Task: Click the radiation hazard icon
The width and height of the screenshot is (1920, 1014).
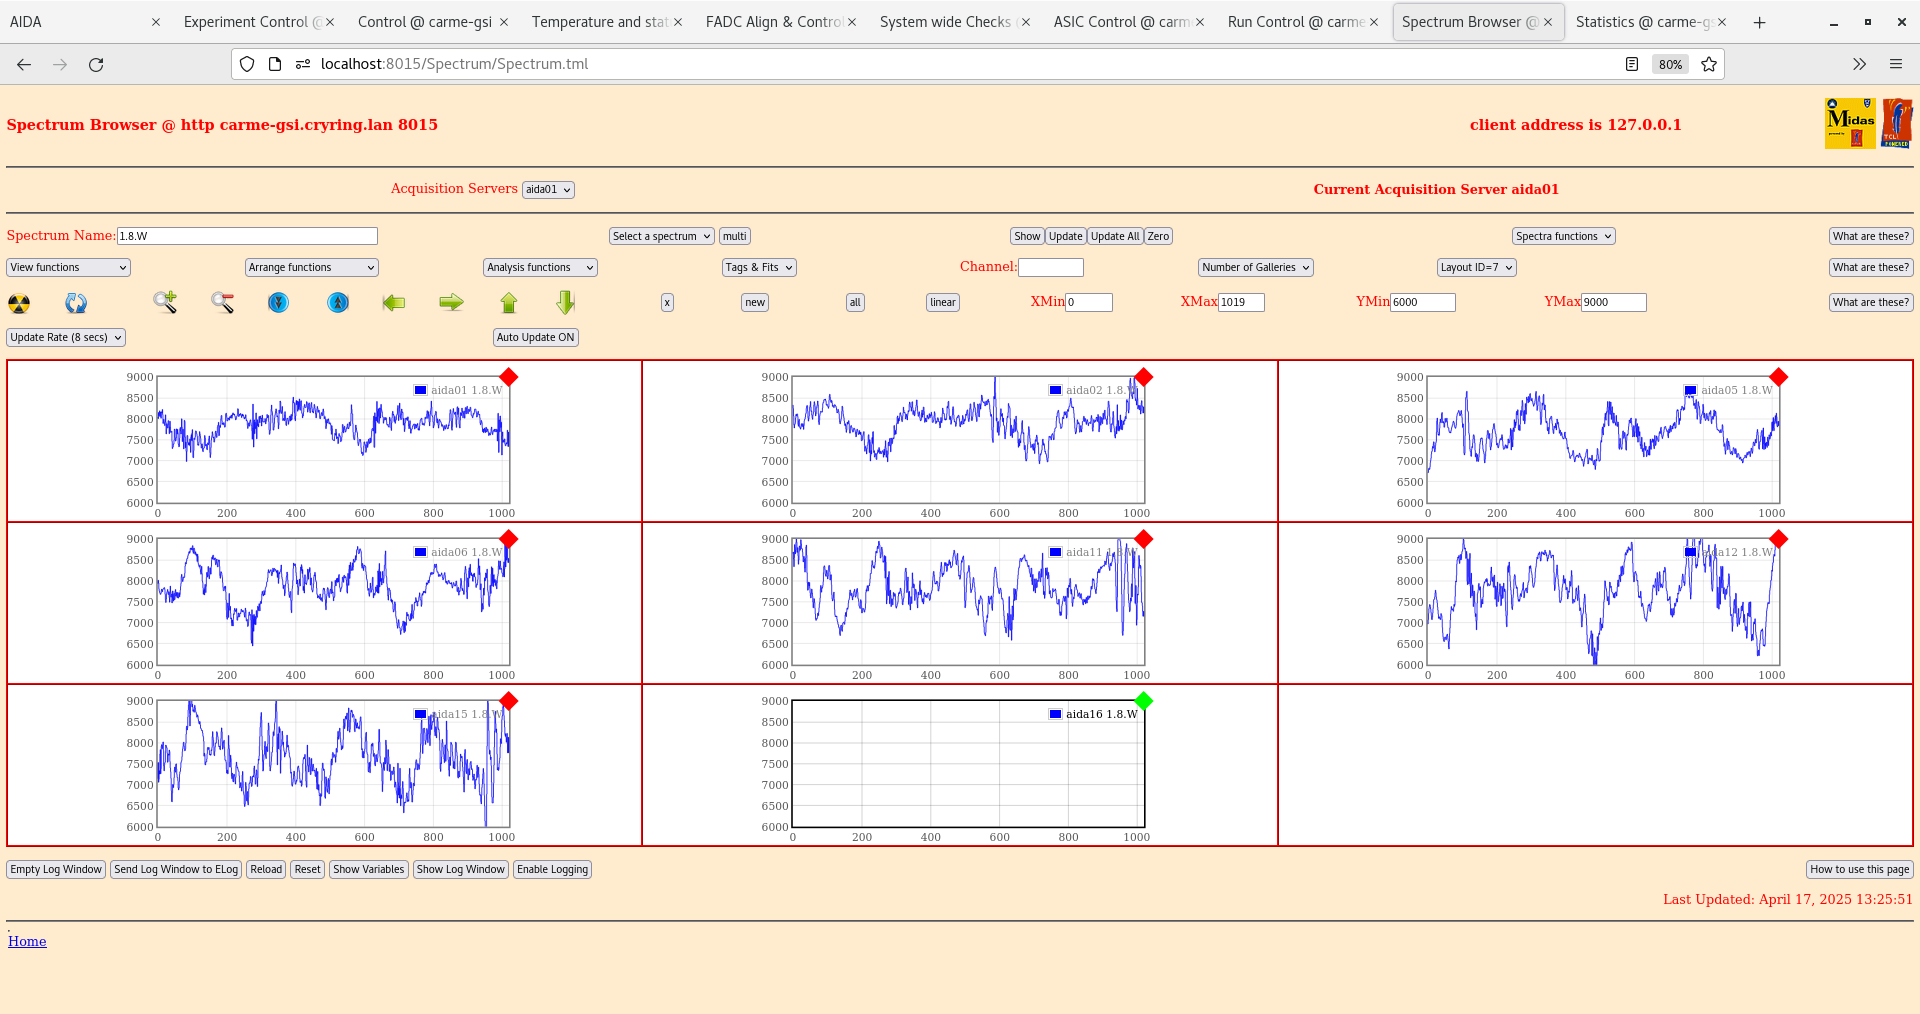Action: pos(19,303)
